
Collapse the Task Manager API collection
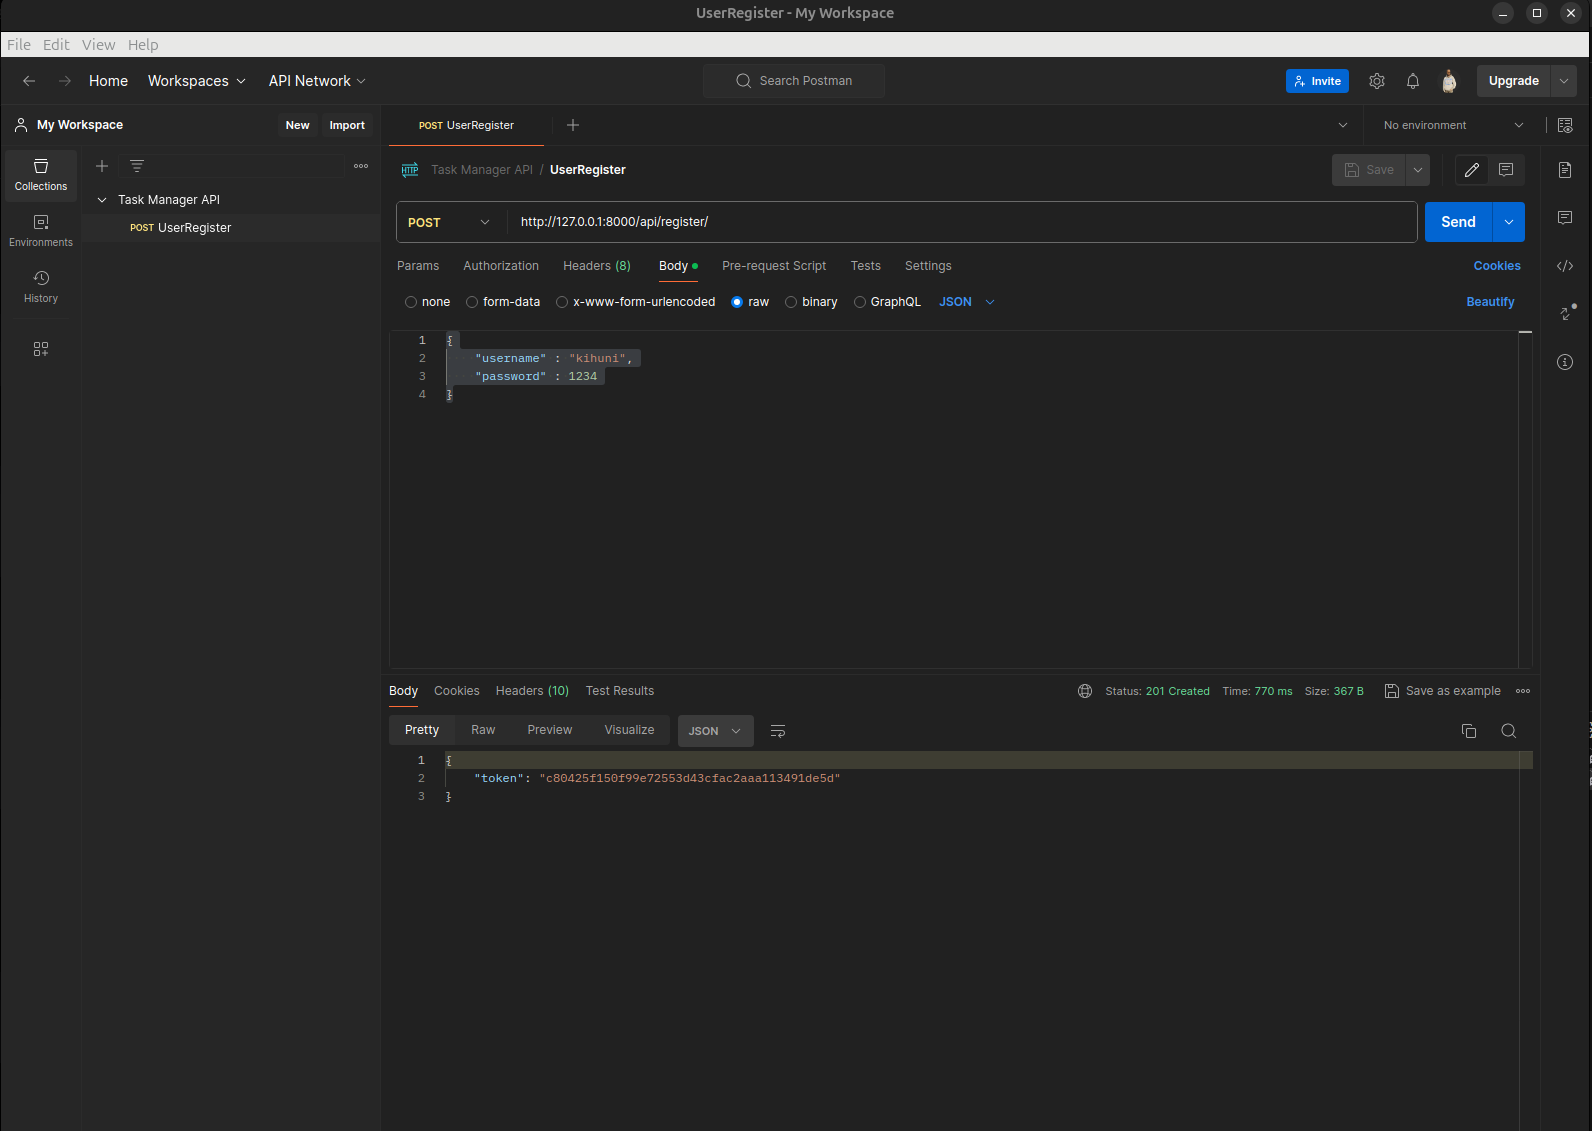point(102,200)
